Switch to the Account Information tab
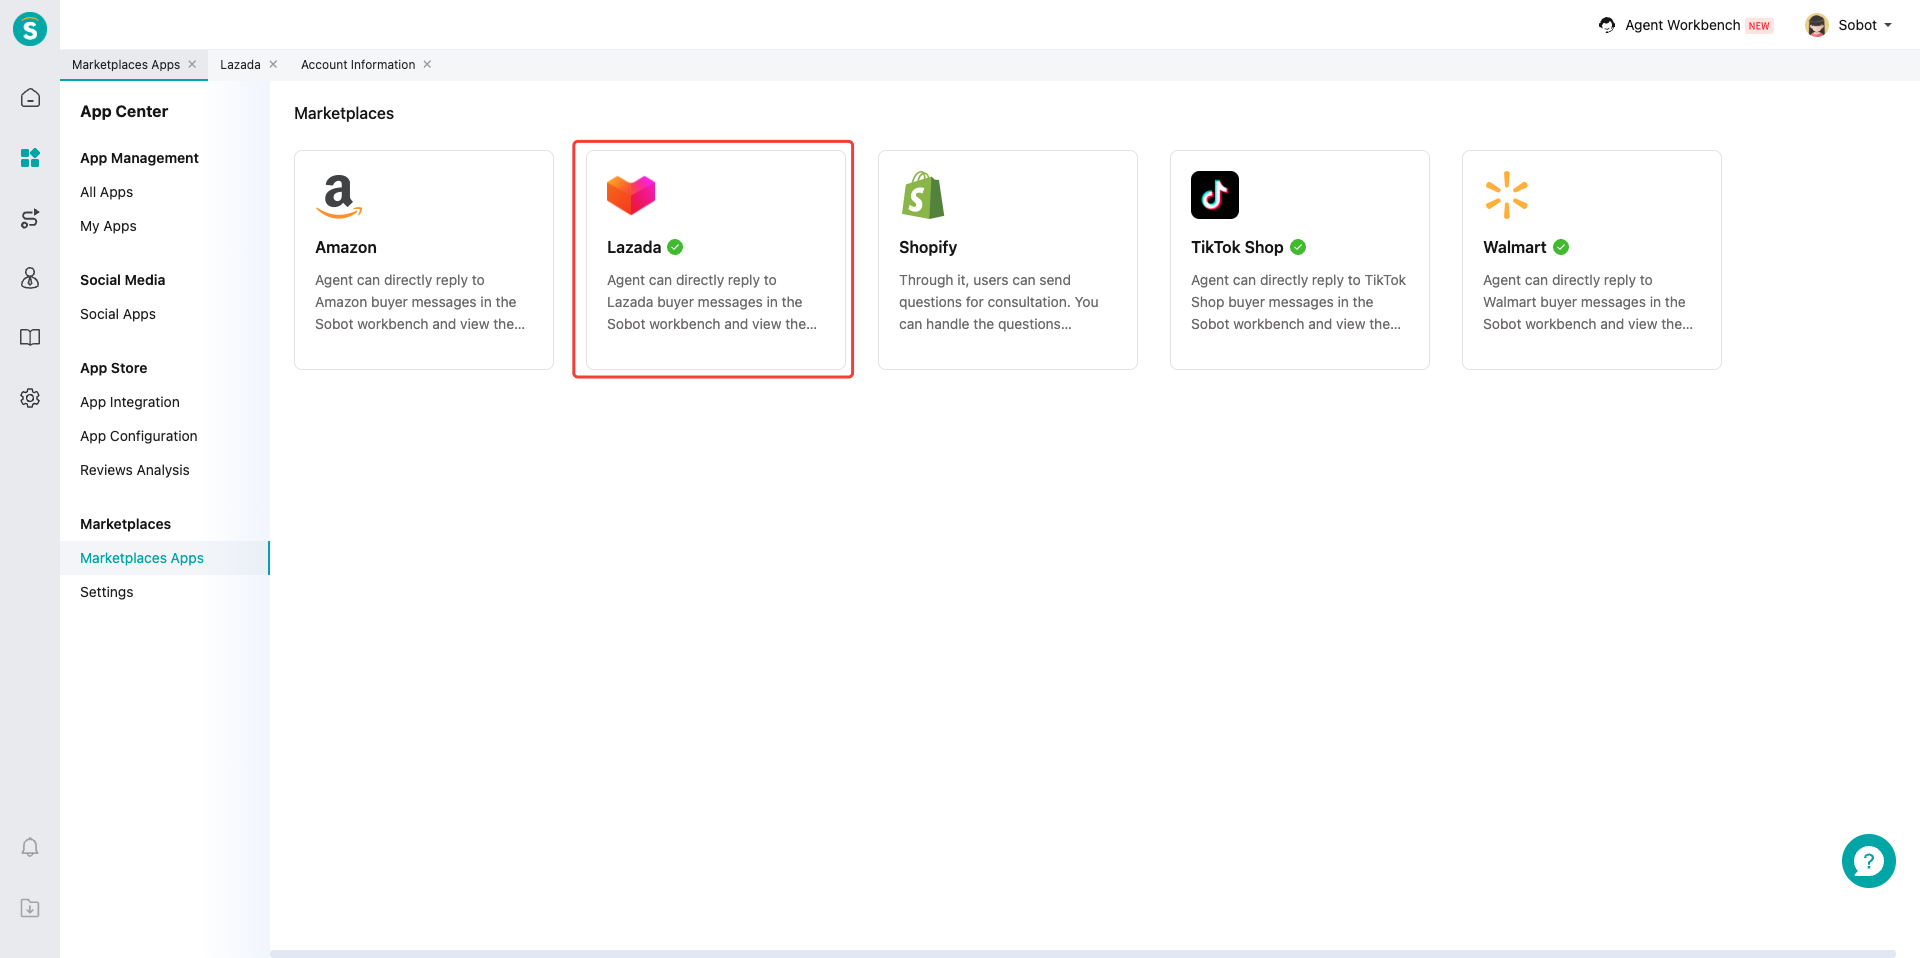 click(357, 65)
